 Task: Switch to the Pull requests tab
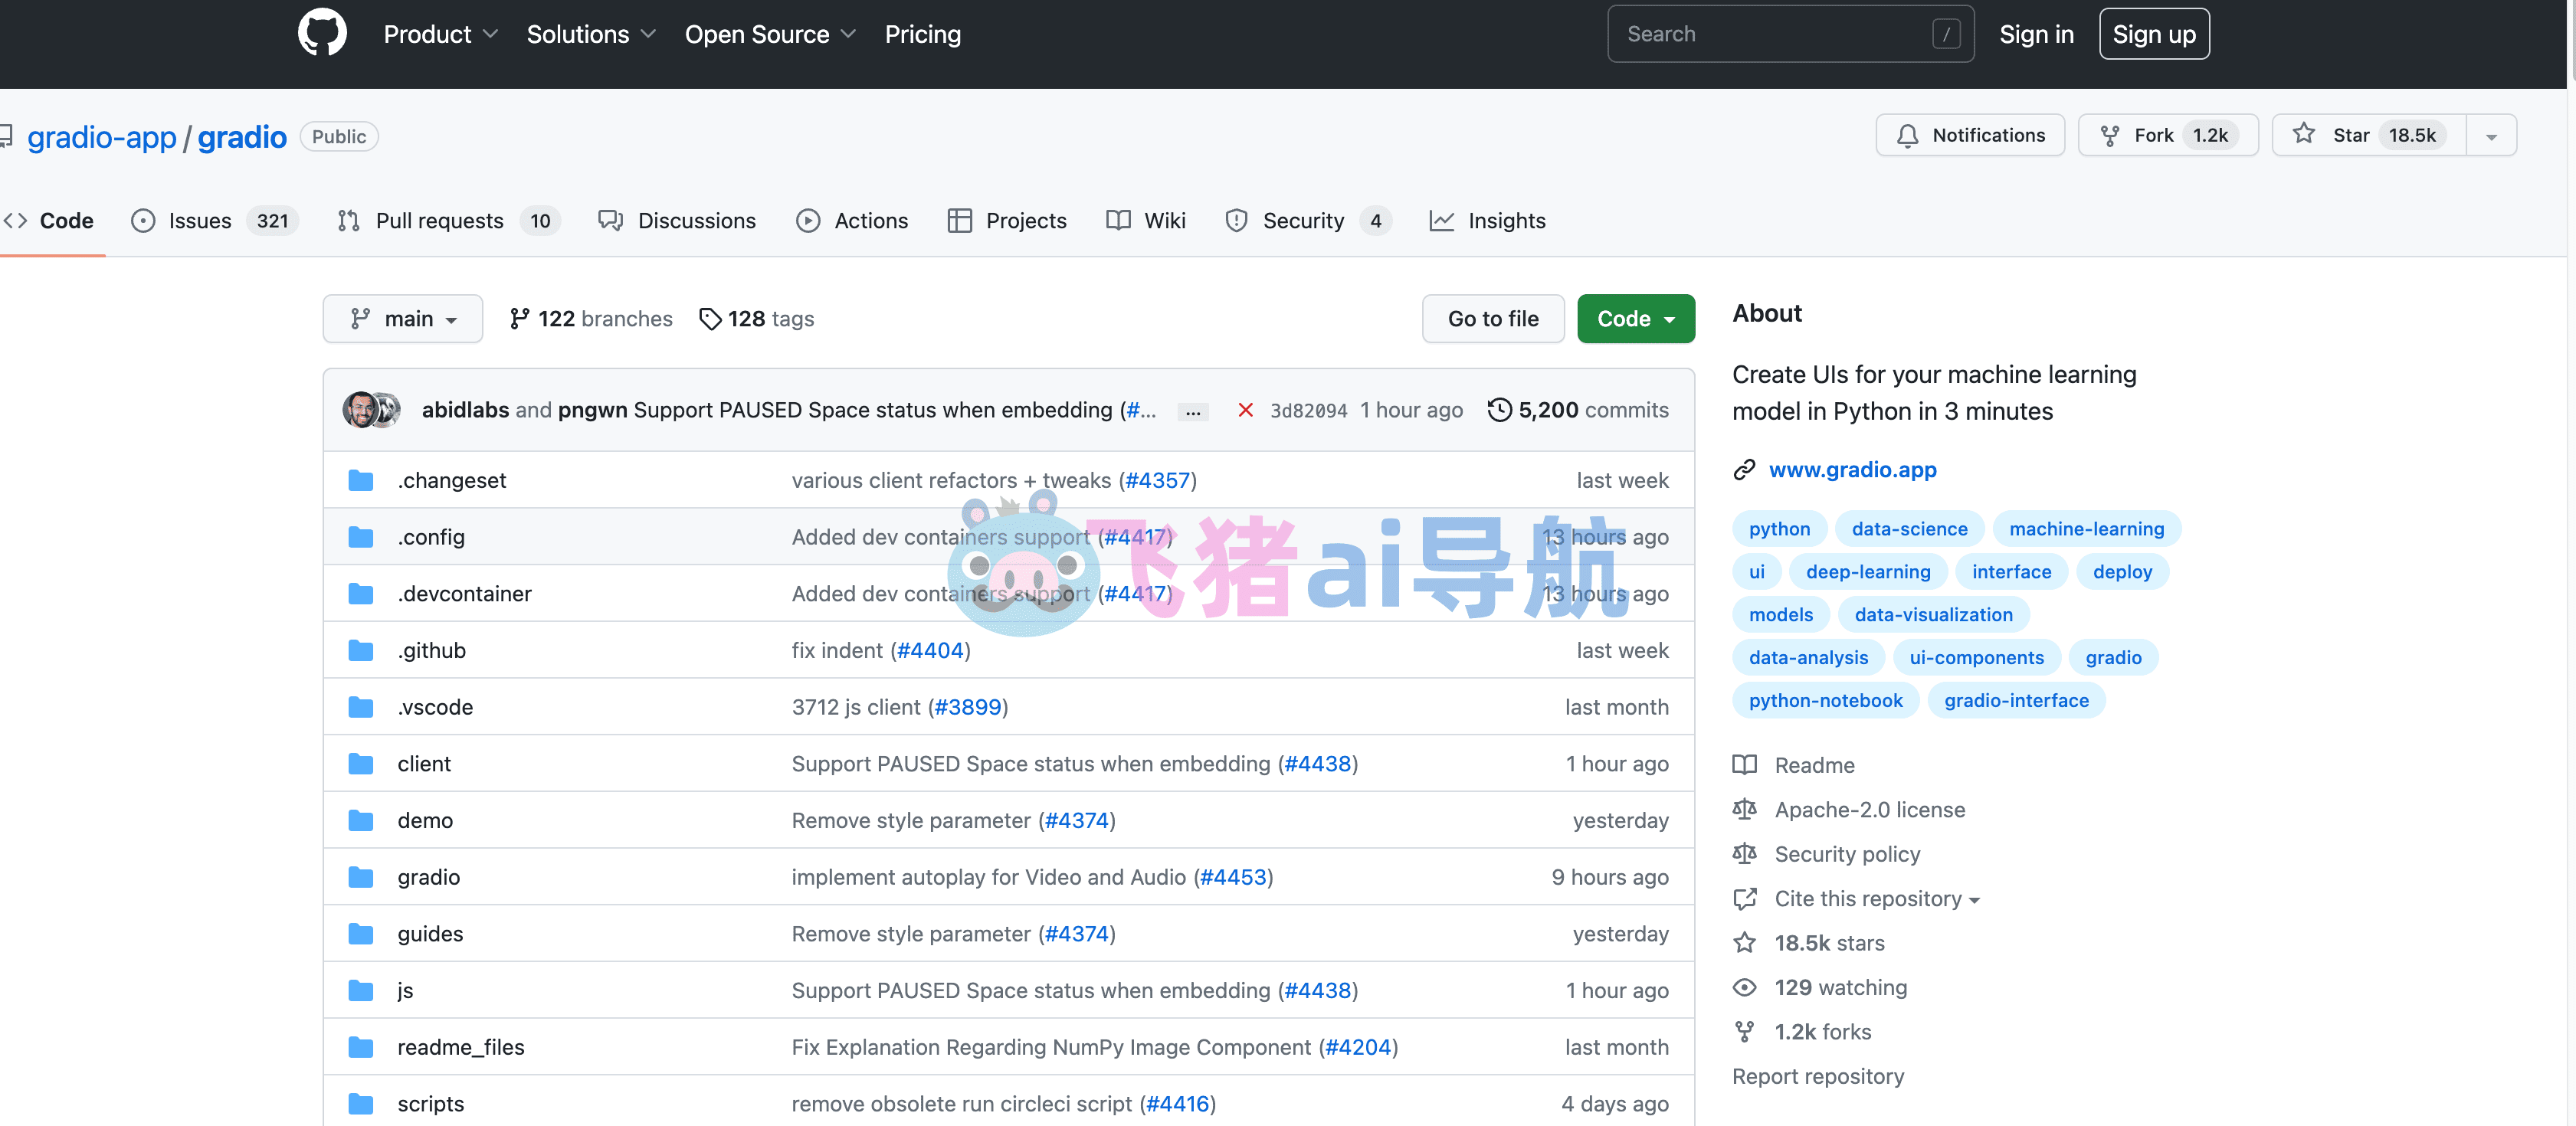coord(448,221)
